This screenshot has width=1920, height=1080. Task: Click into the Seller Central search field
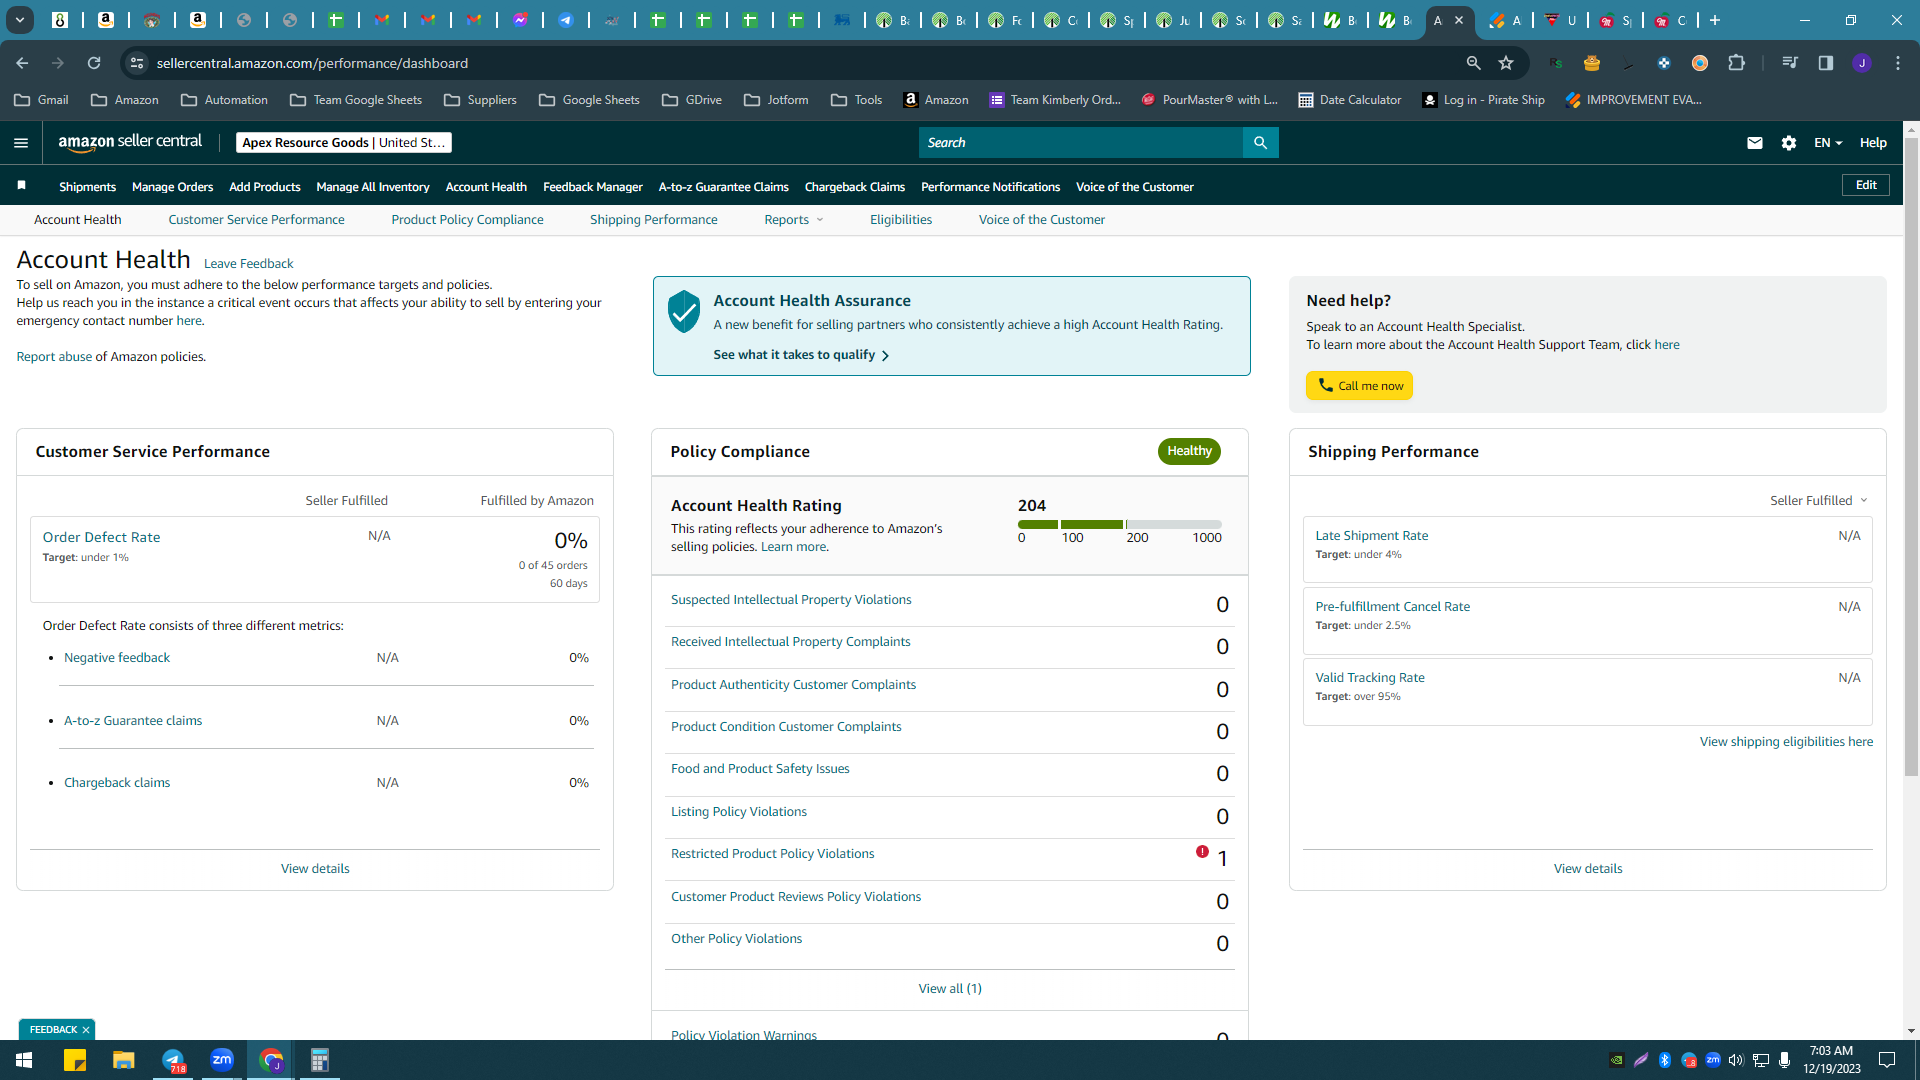coord(1080,143)
